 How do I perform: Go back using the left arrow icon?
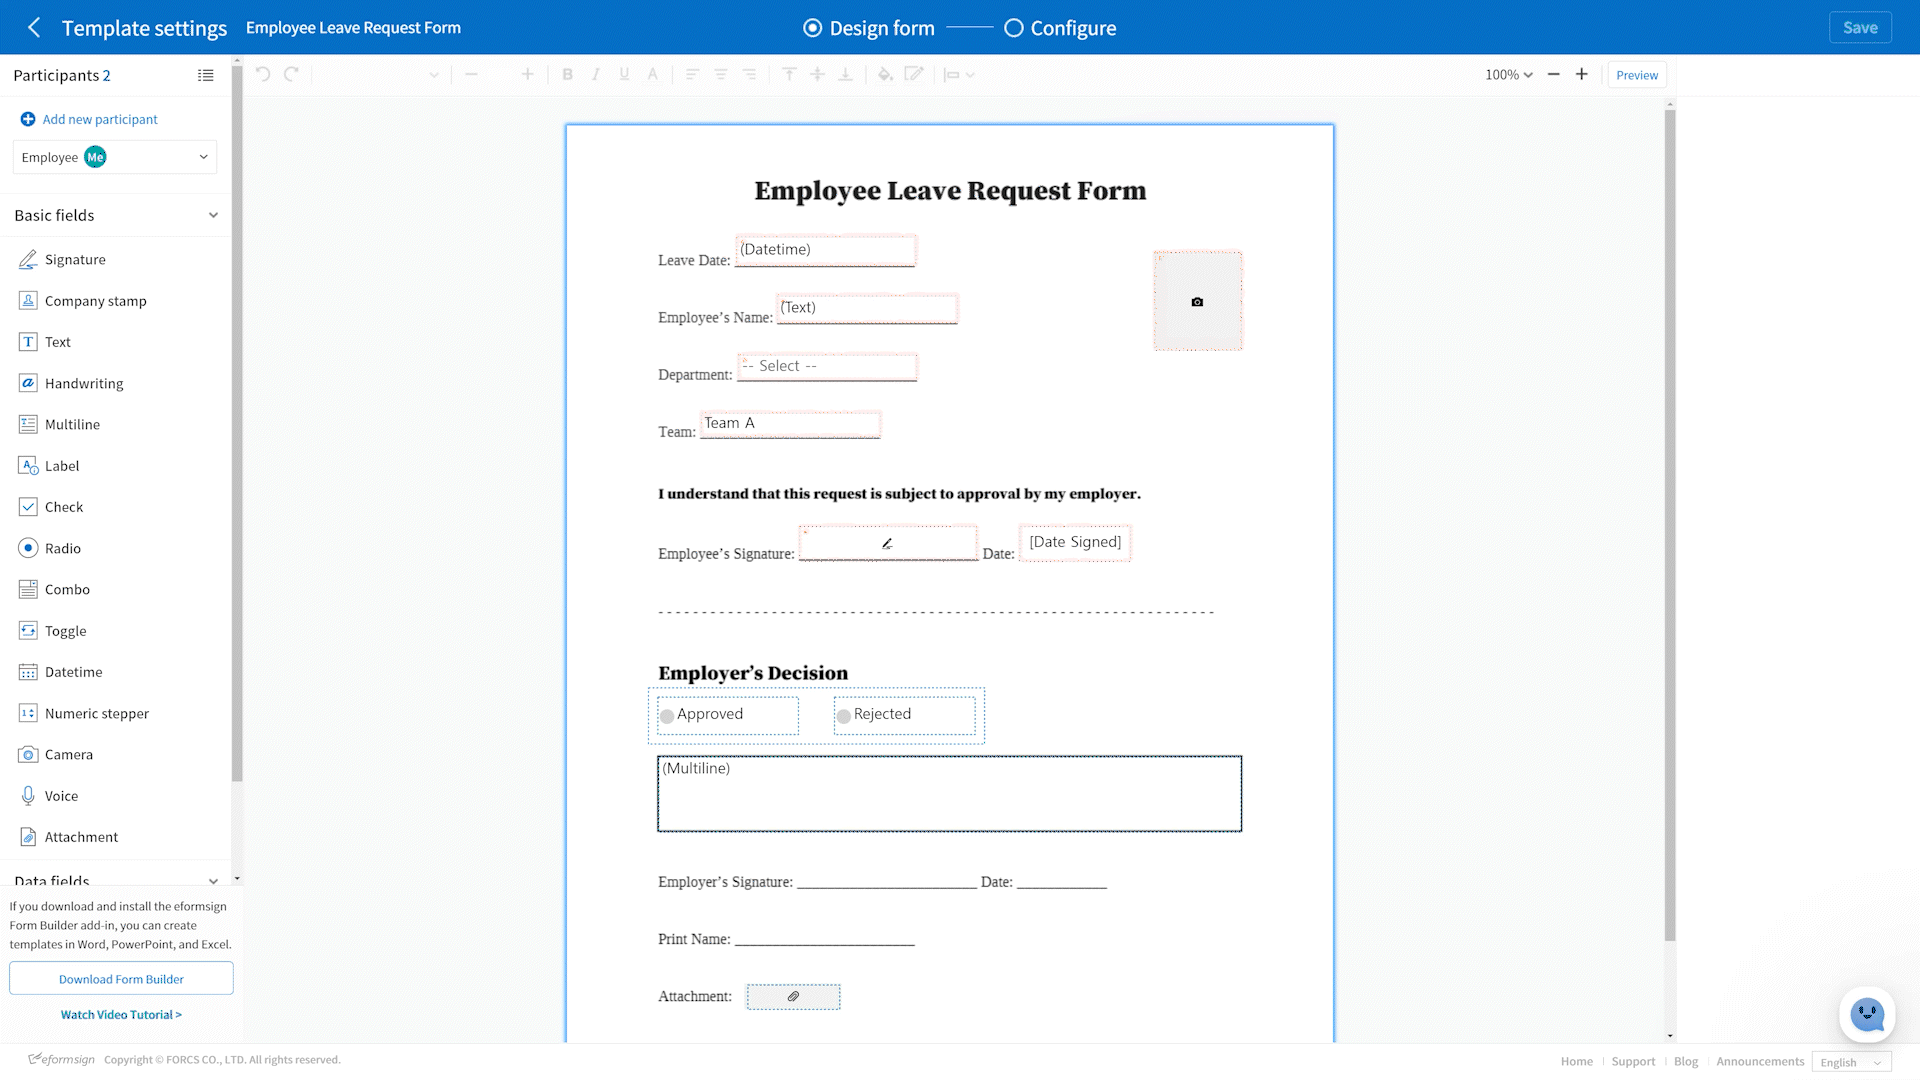[34, 28]
